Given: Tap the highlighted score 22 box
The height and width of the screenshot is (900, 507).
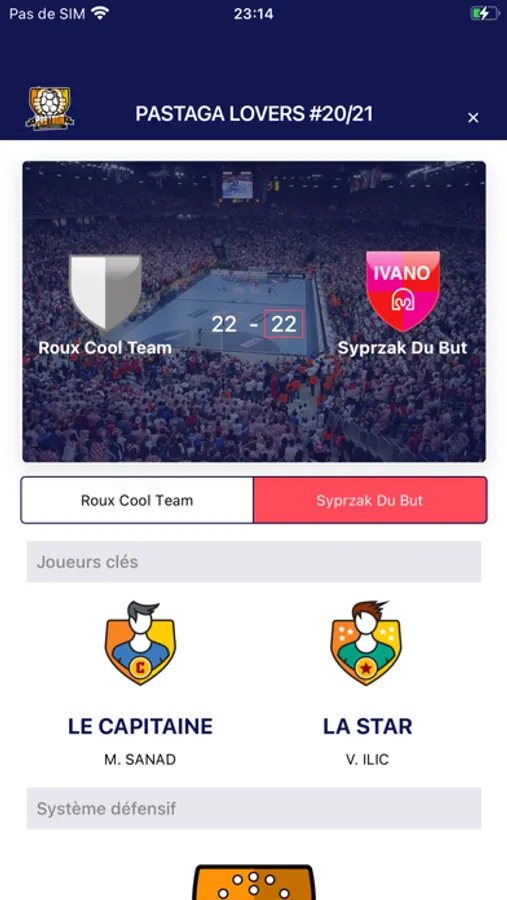Looking at the screenshot, I should 284,324.
